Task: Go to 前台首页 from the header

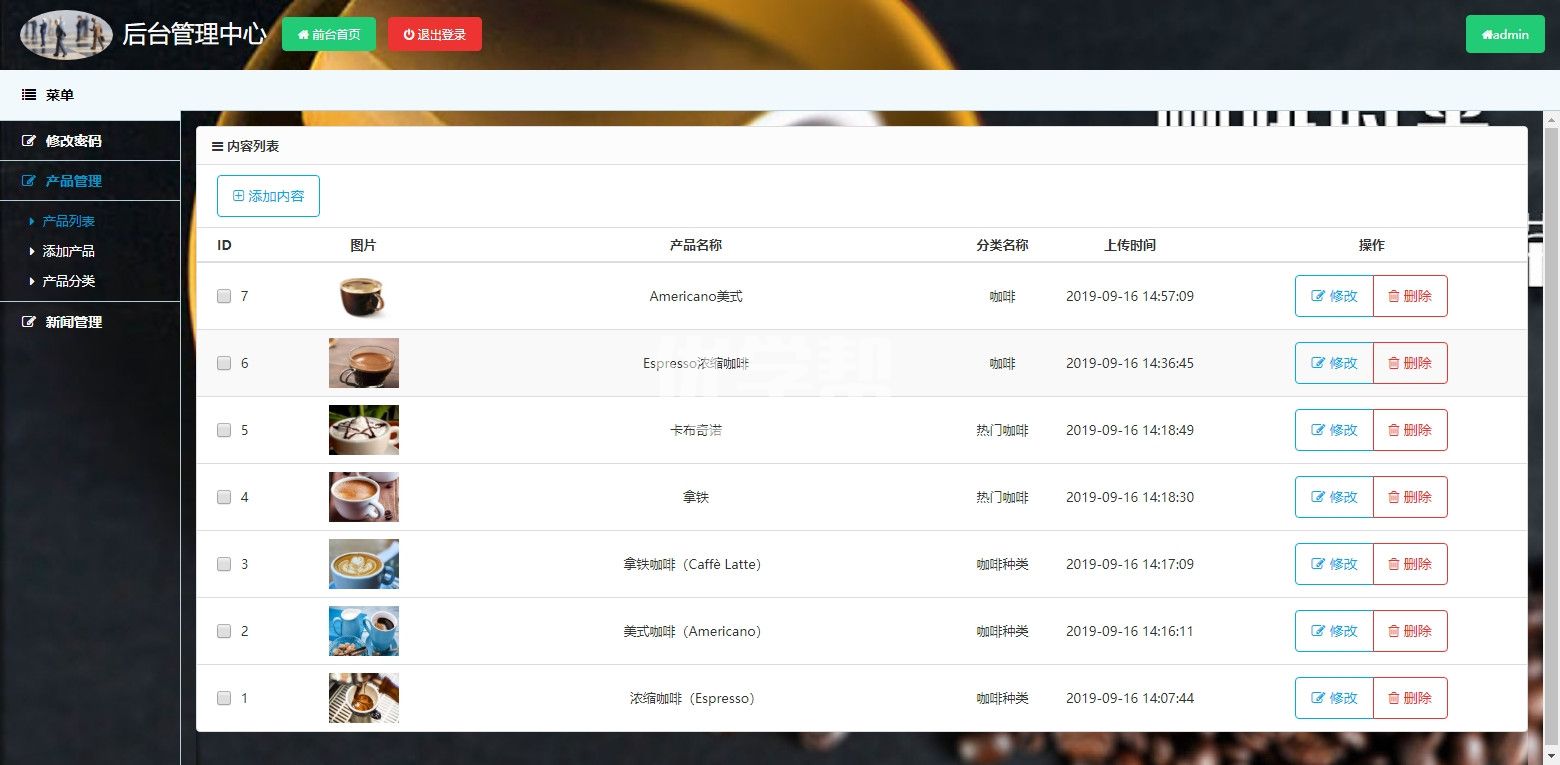Action: (329, 34)
